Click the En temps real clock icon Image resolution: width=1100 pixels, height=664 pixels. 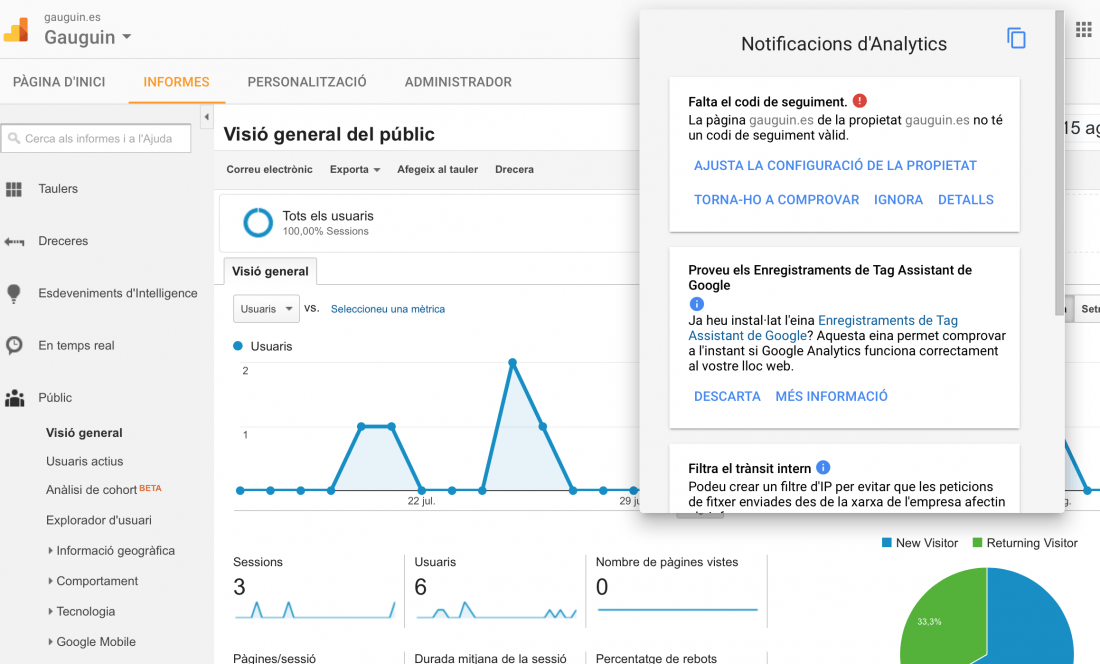tap(14, 346)
